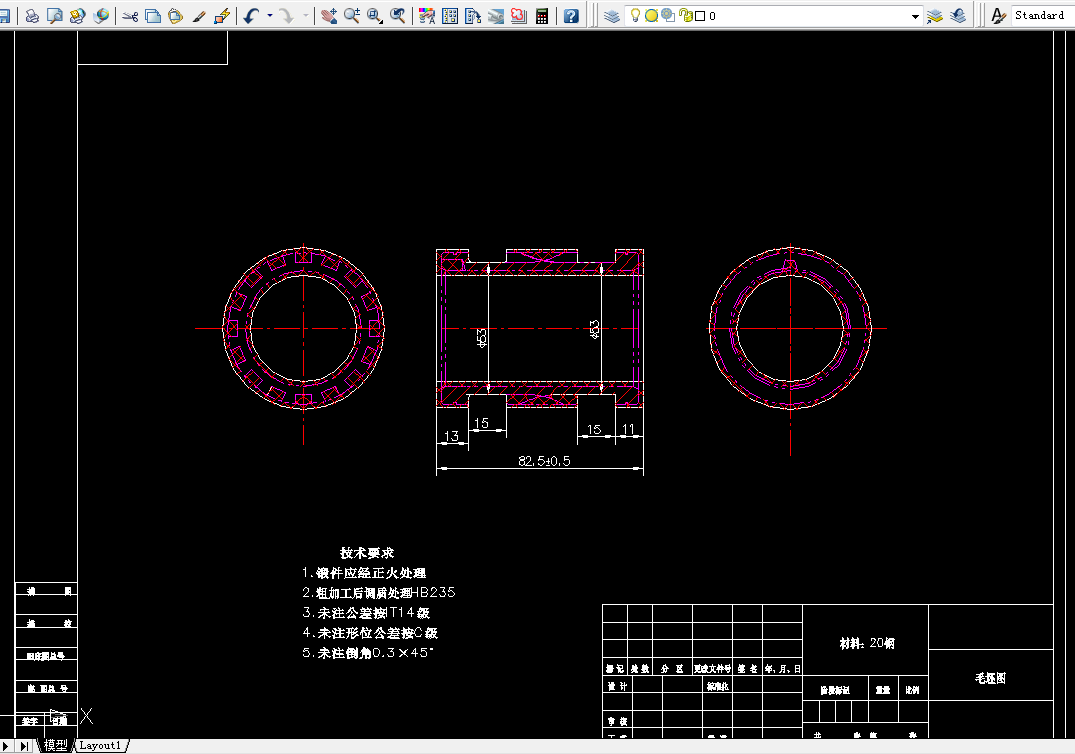Expand the Redo history dropdown arrow

coord(305,16)
